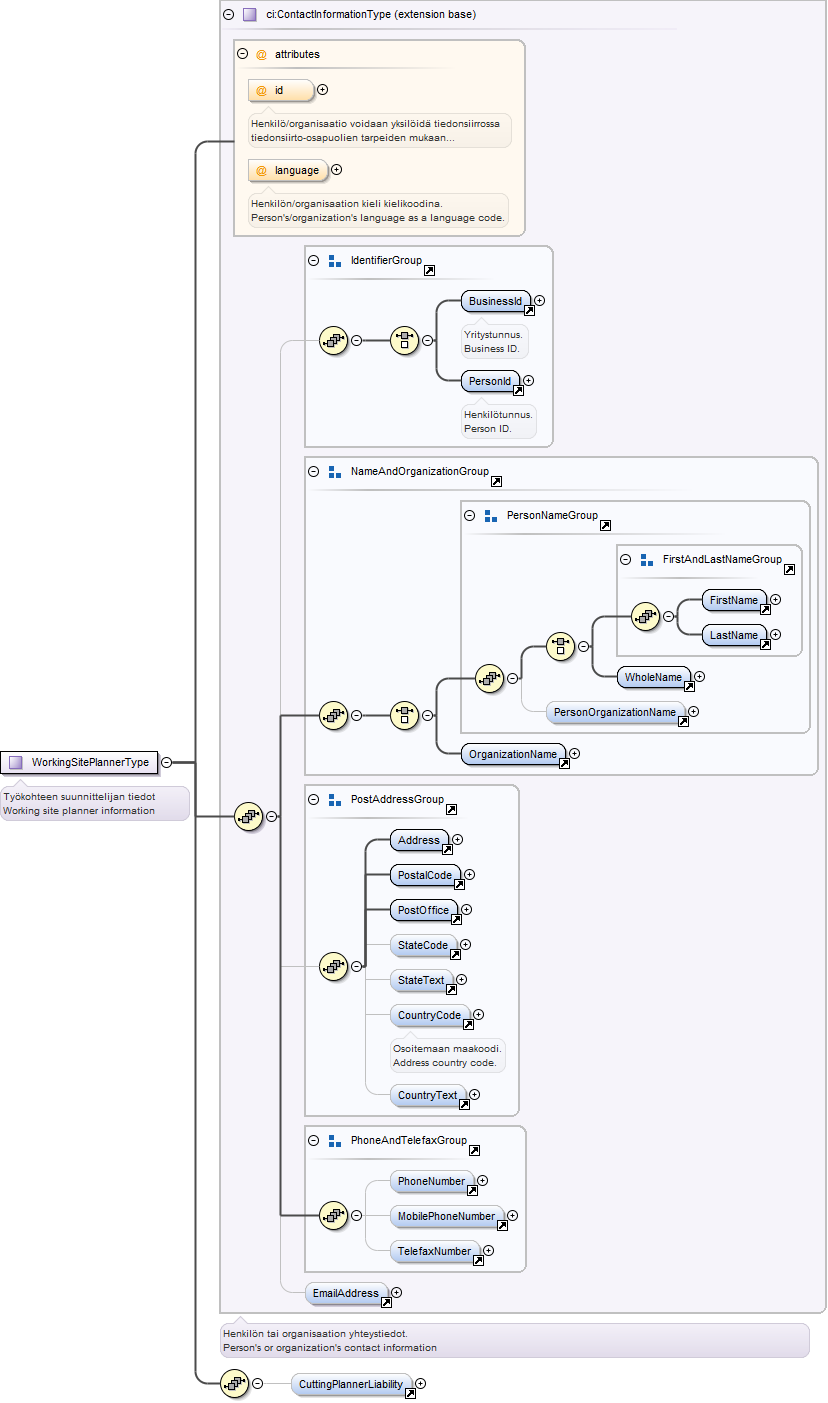The width and height of the screenshot is (828, 1403).
Task: Select the MobilePhoneNumber element
Action: coord(447,1217)
